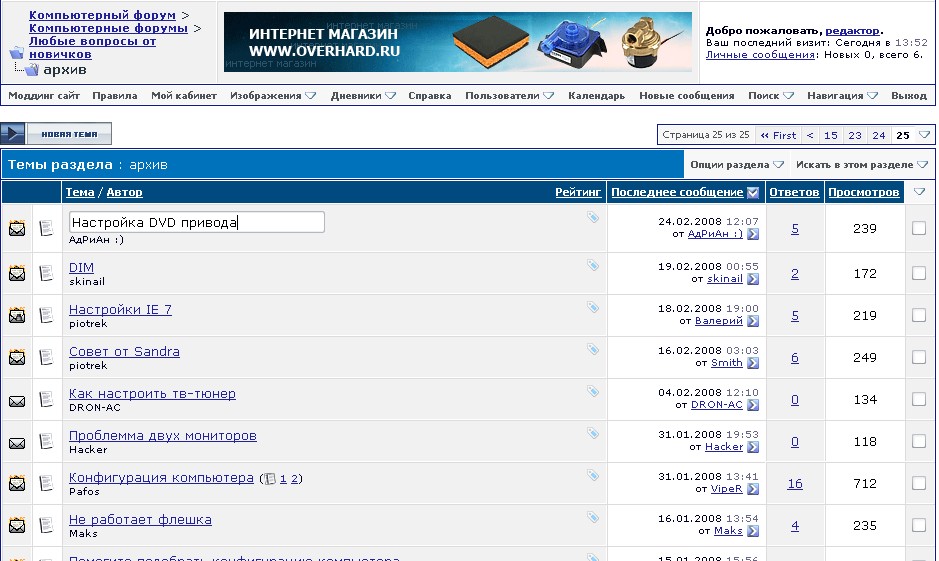The image size is (939, 561).
Task: Click the OVERHARD.RU shop banner
Action: click(458, 42)
